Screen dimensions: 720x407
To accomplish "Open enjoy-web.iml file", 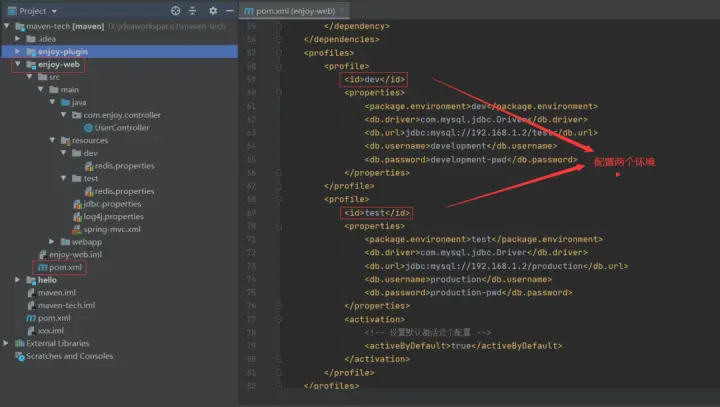I will (x=75, y=254).
